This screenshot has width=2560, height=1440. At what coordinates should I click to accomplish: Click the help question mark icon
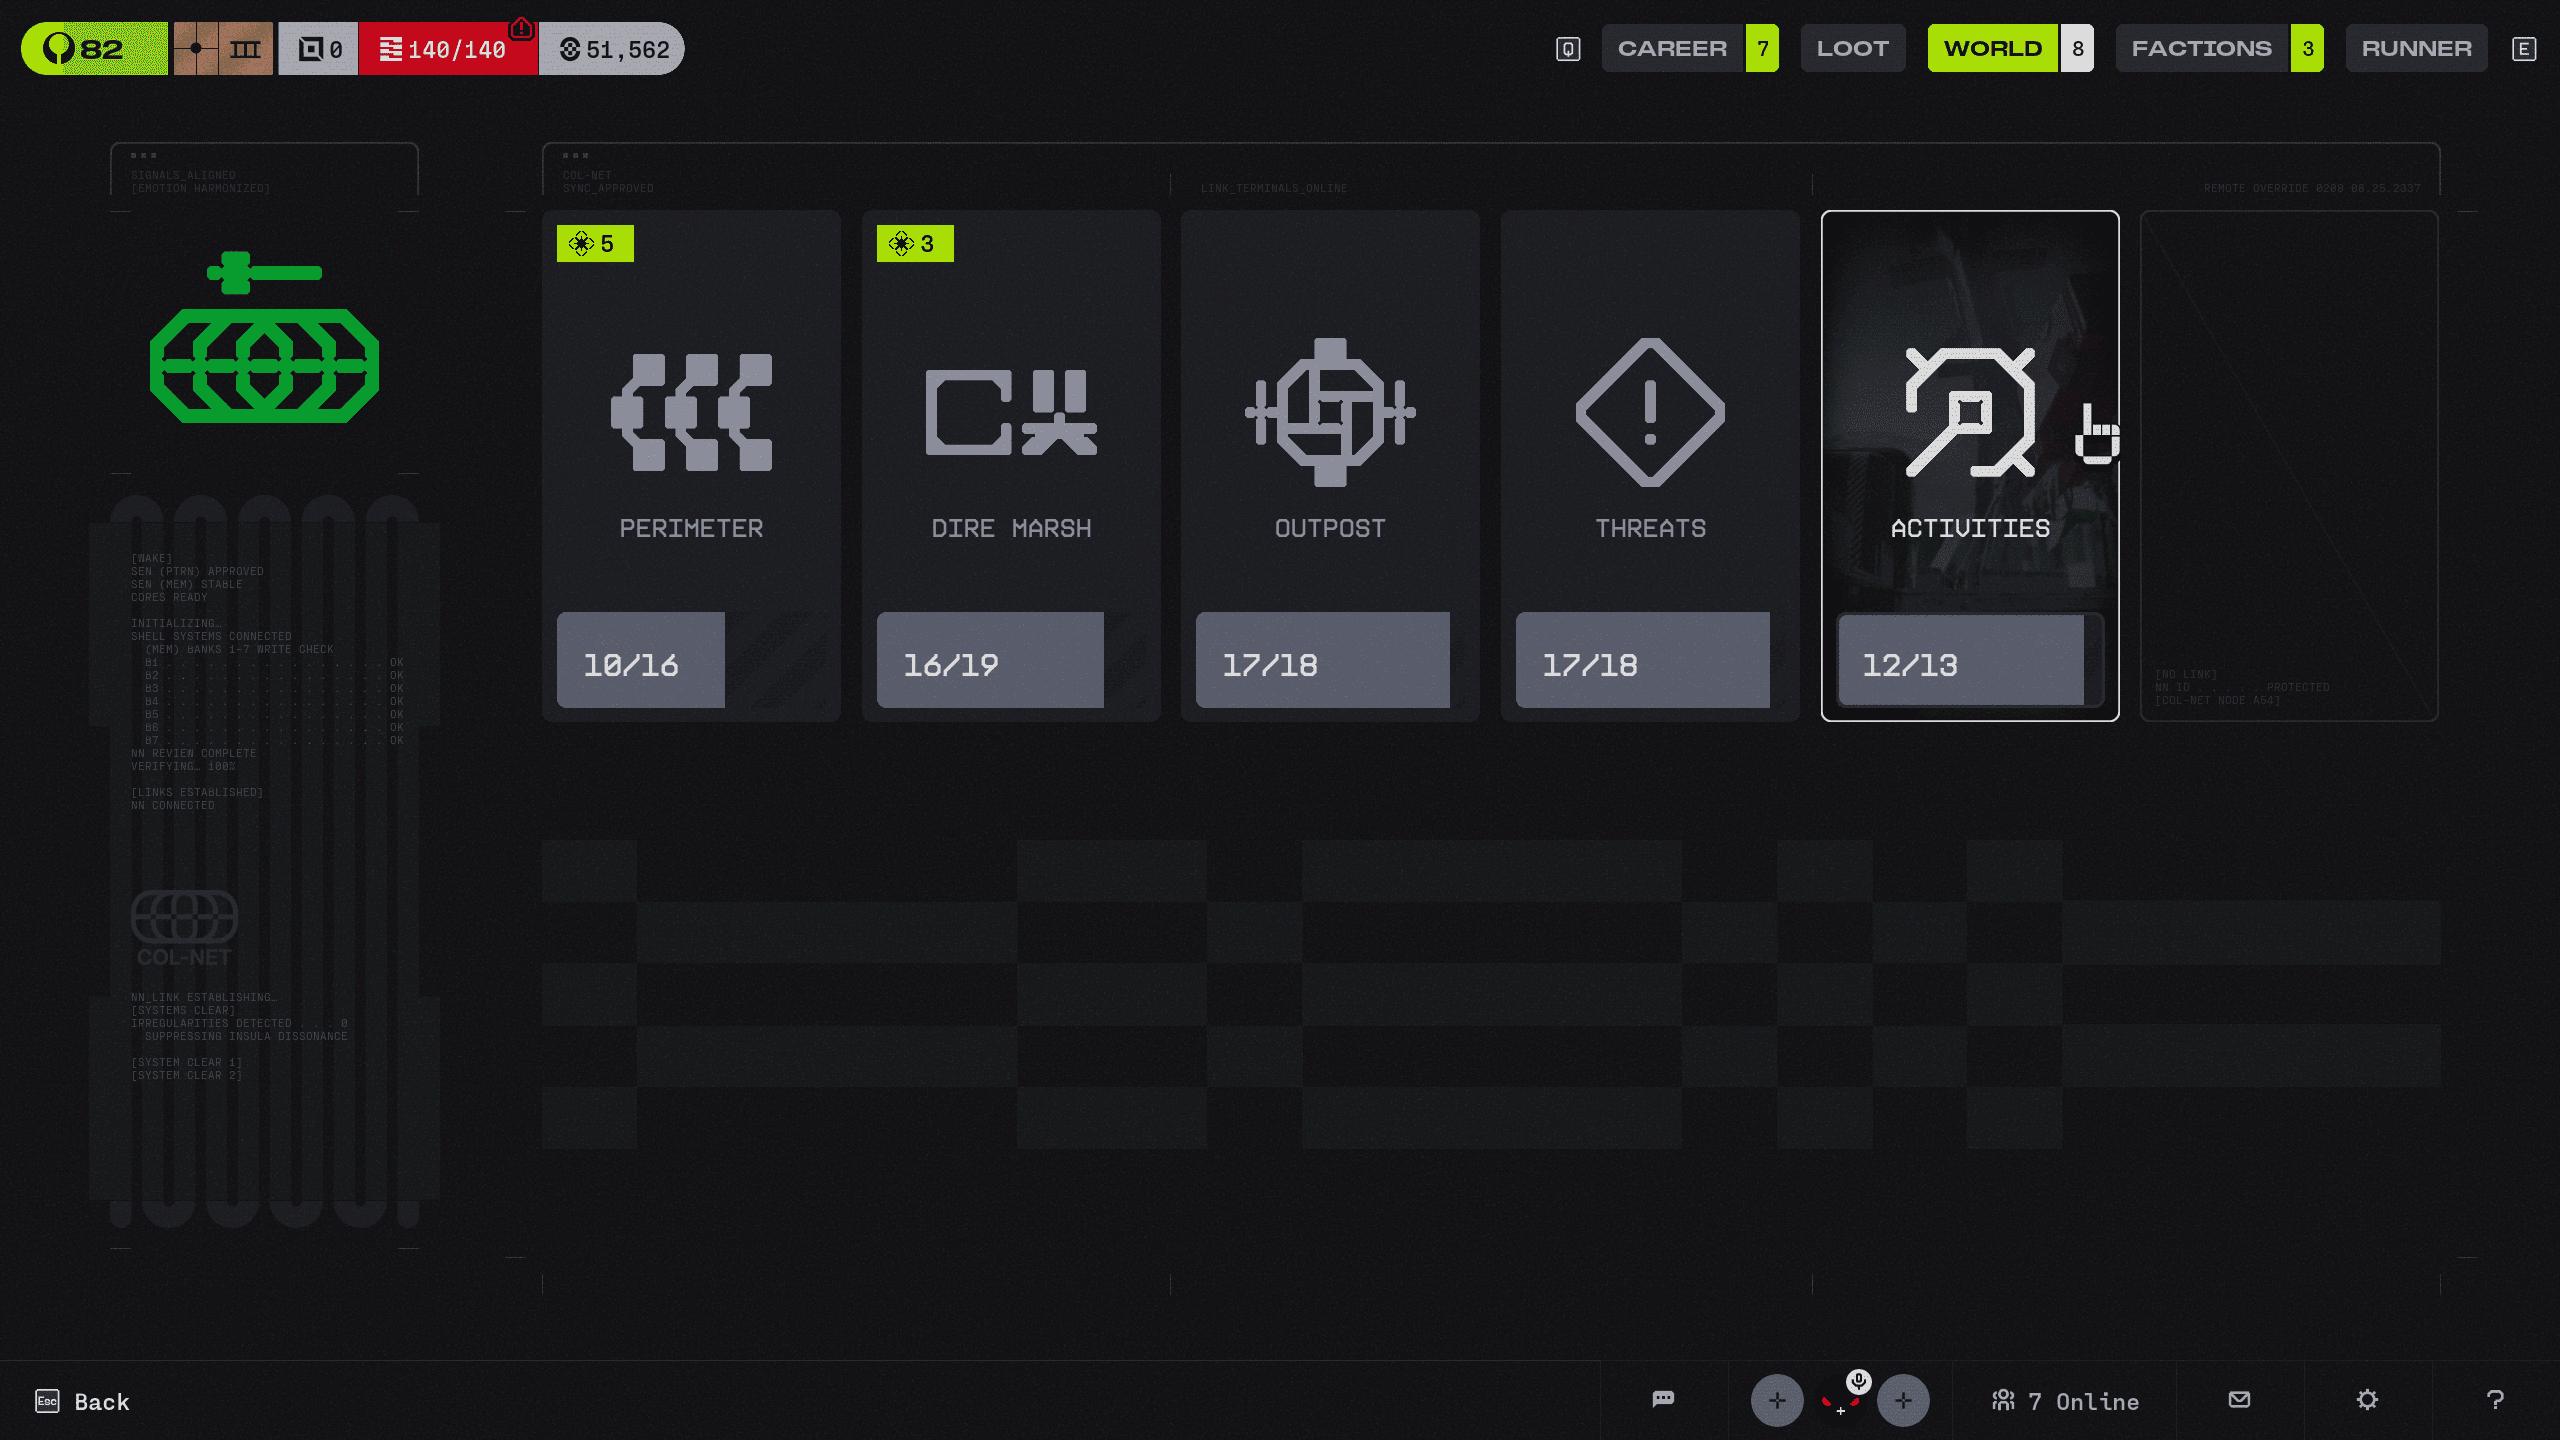[2495, 1399]
